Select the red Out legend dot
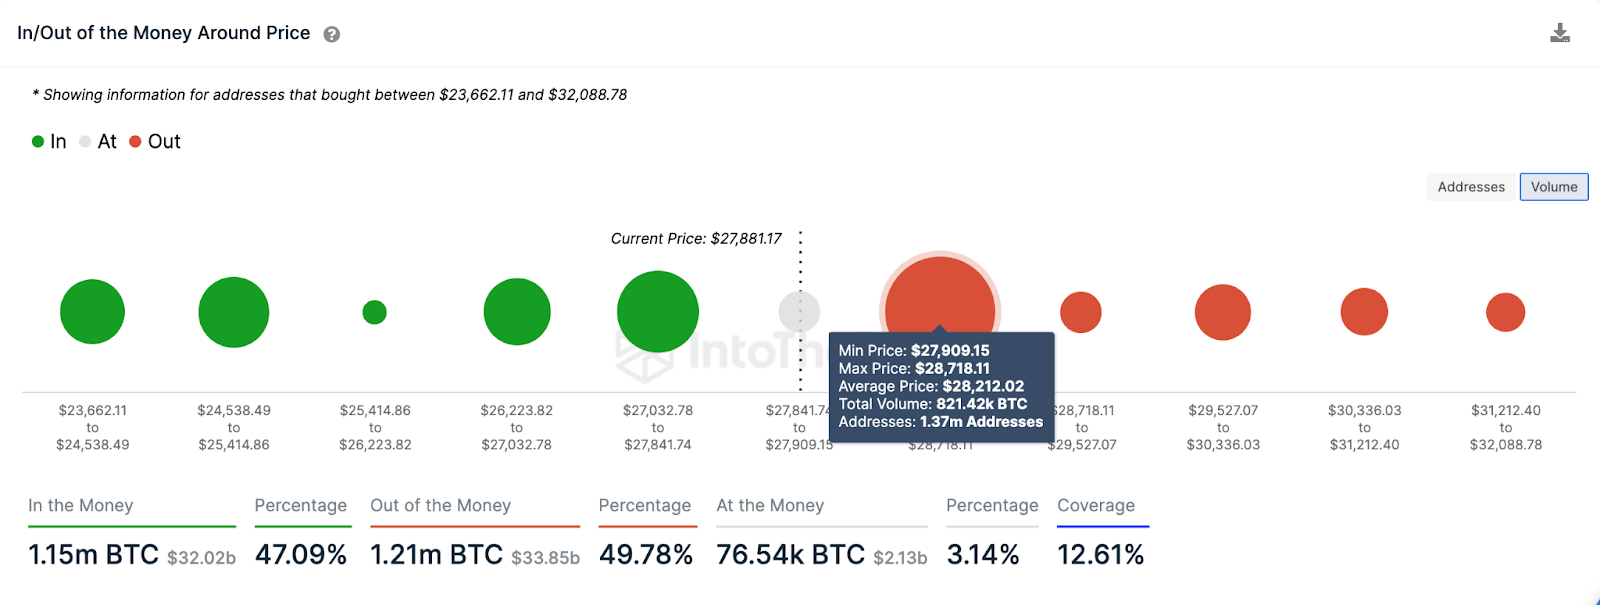 (135, 141)
